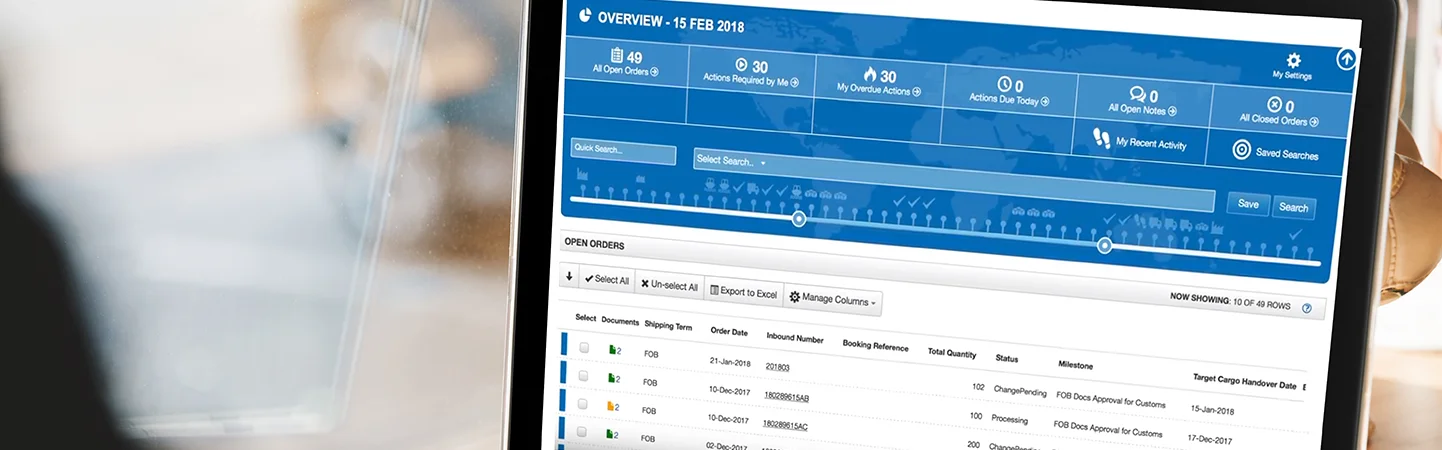This screenshot has width=1442, height=450.
Task: Click green document icon in 180289615AB row
Action: 611,378
